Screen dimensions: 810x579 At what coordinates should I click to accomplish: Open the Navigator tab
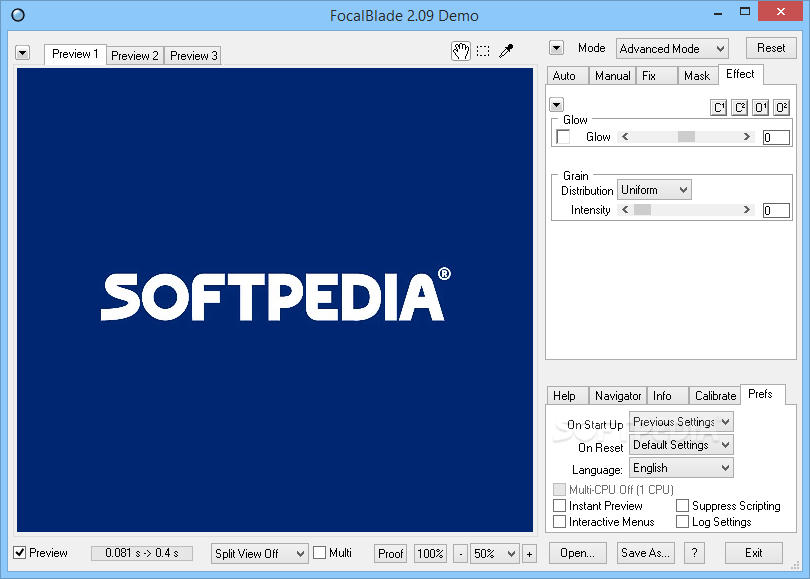point(618,396)
